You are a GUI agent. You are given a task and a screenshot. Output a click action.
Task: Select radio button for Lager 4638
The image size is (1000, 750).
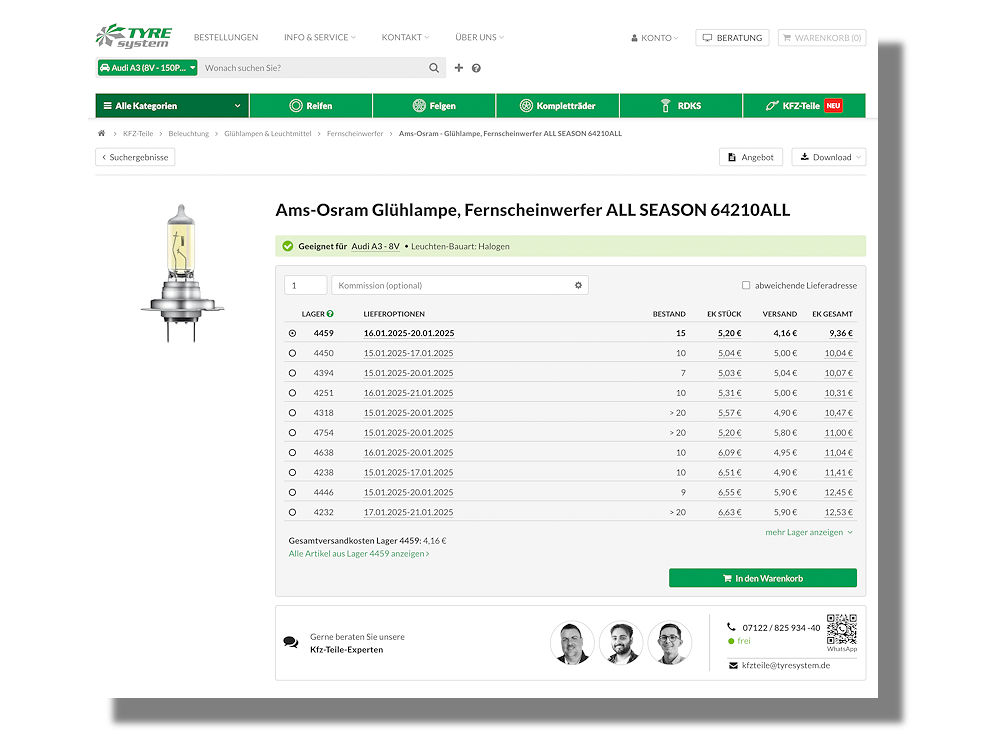click(x=292, y=453)
